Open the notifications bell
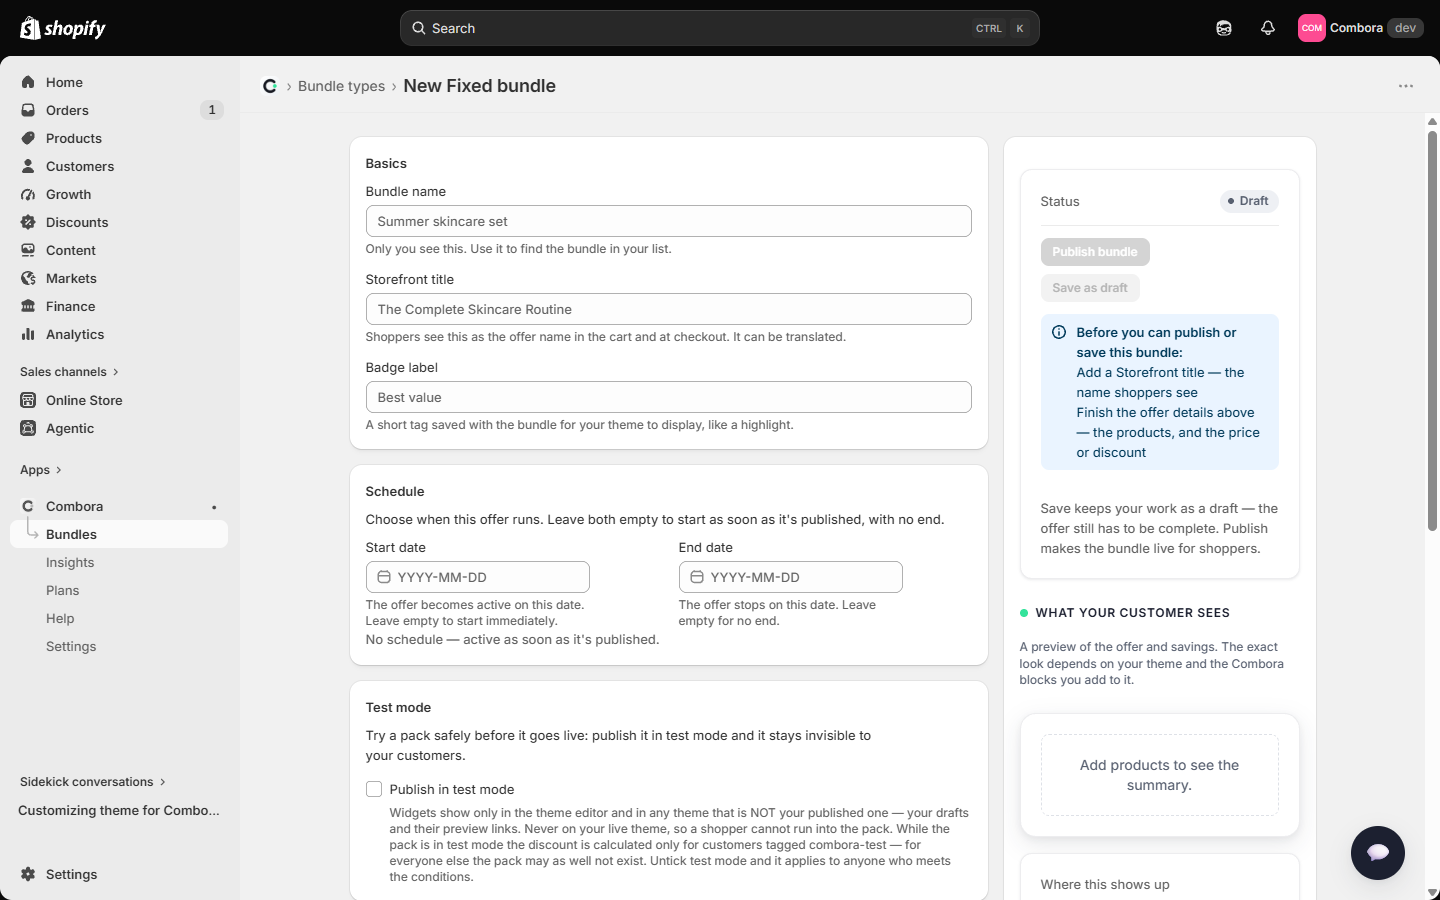The width and height of the screenshot is (1440, 900). click(1268, 28)
